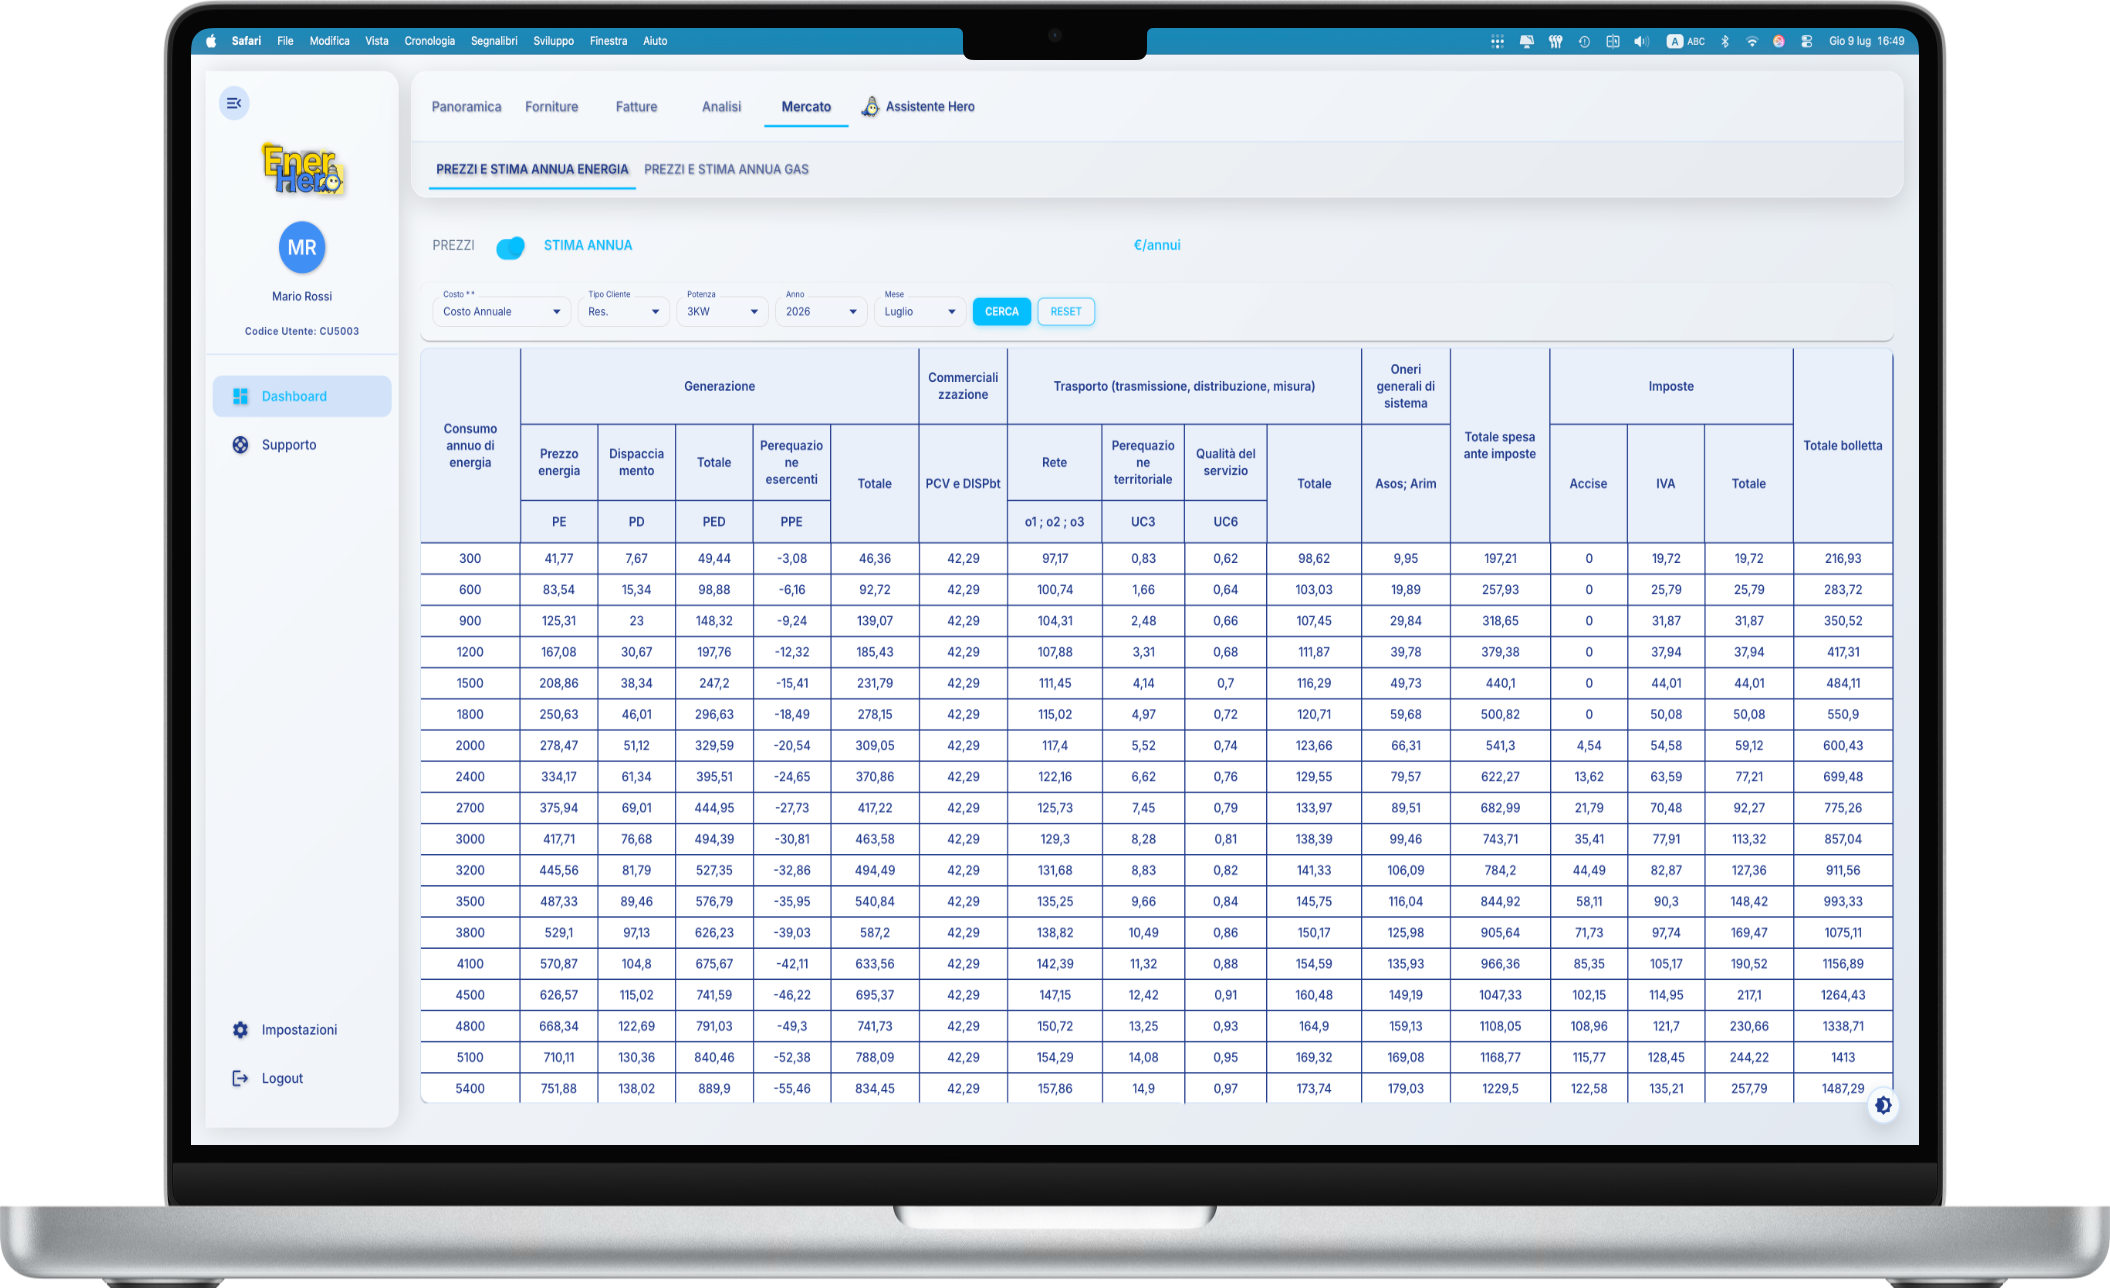This screenshot has width=2110, height=1288.
Task: Open the File menu
Action: [285, 41]
